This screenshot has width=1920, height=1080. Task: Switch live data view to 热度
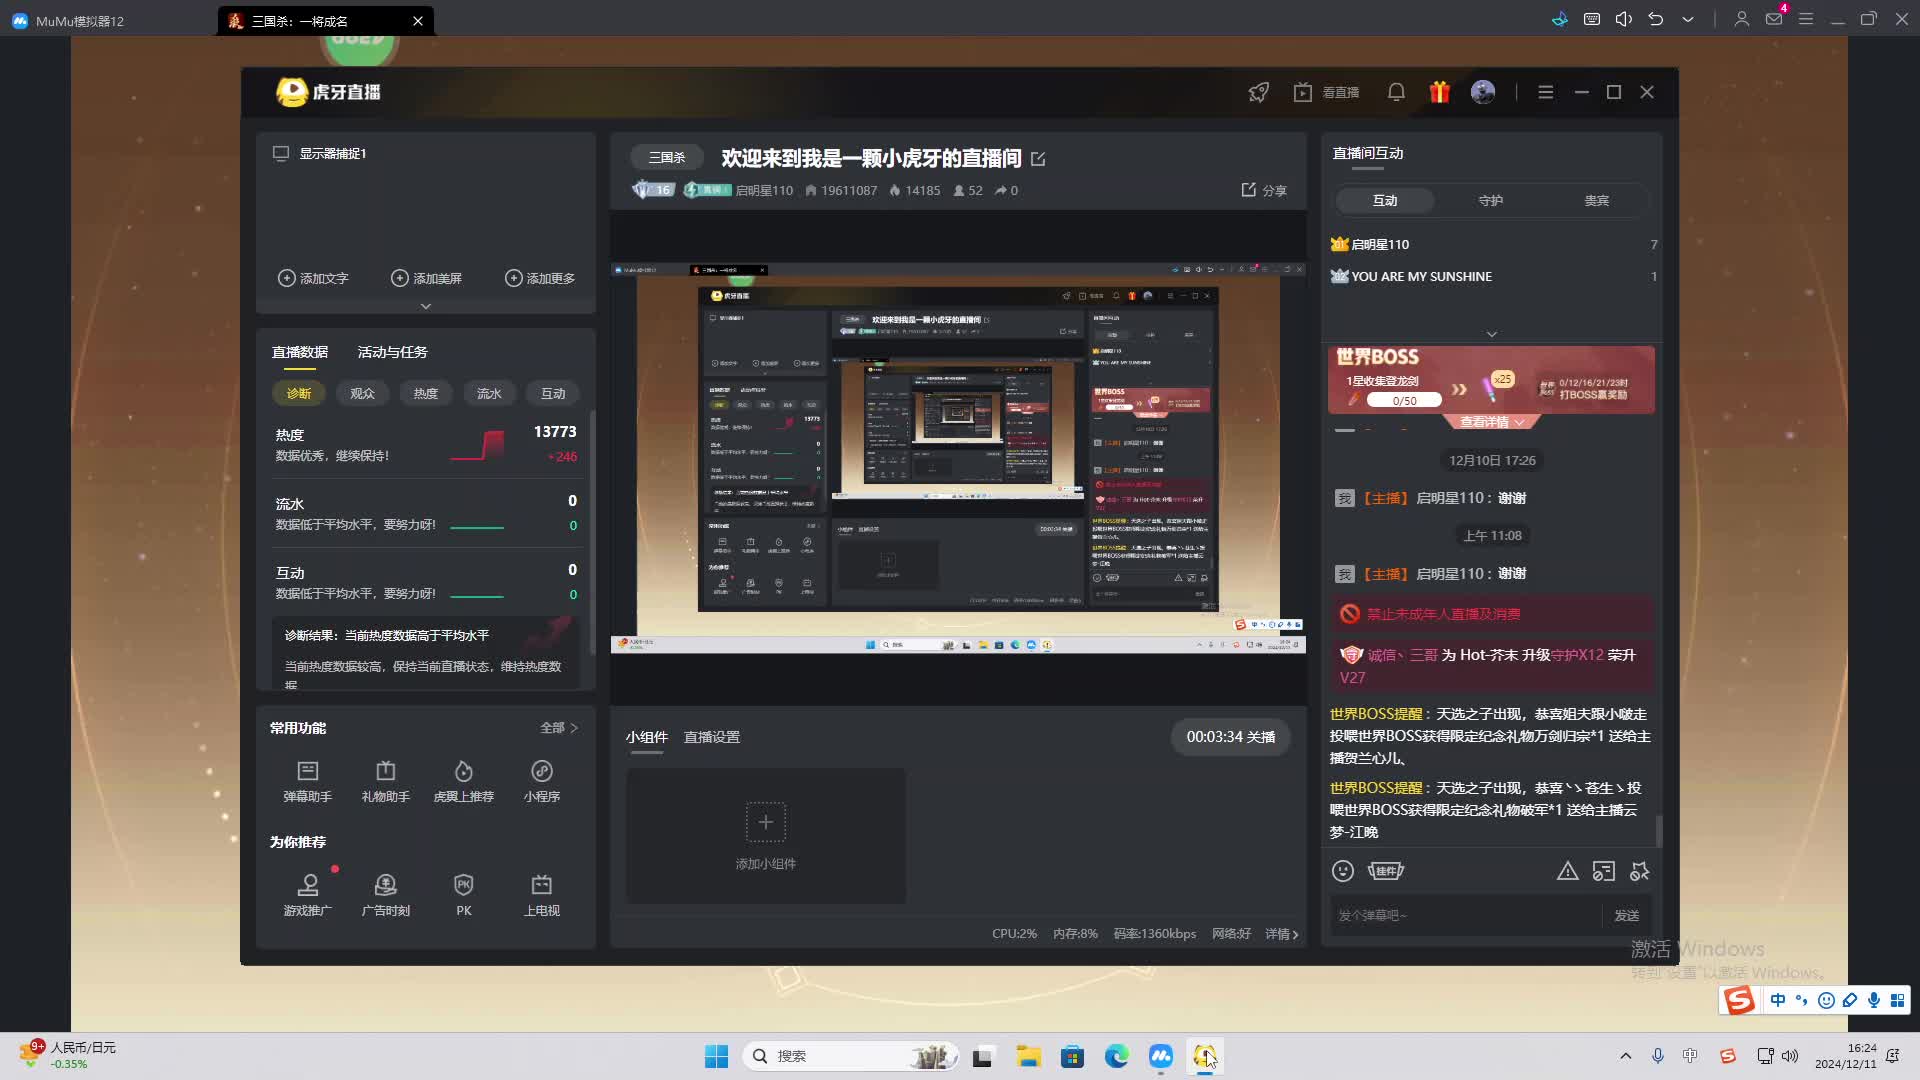coord(425,393)
